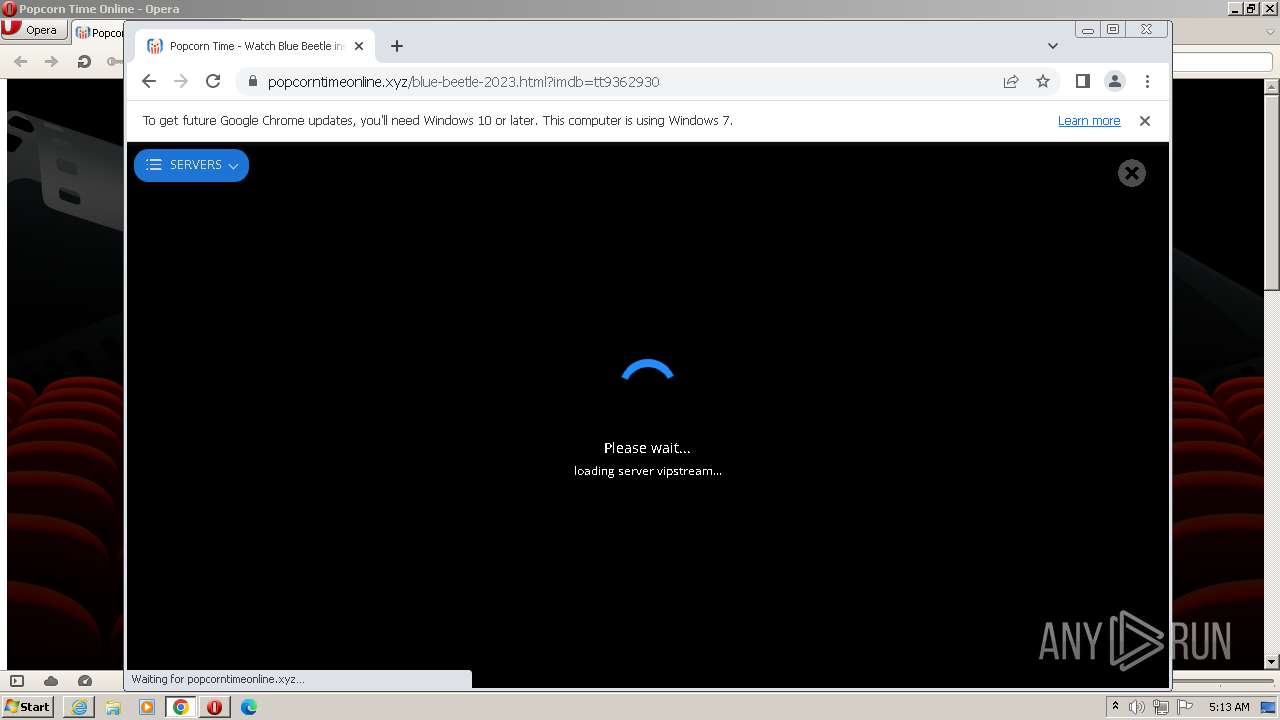Reload page in Opera window

pos(84,61)
